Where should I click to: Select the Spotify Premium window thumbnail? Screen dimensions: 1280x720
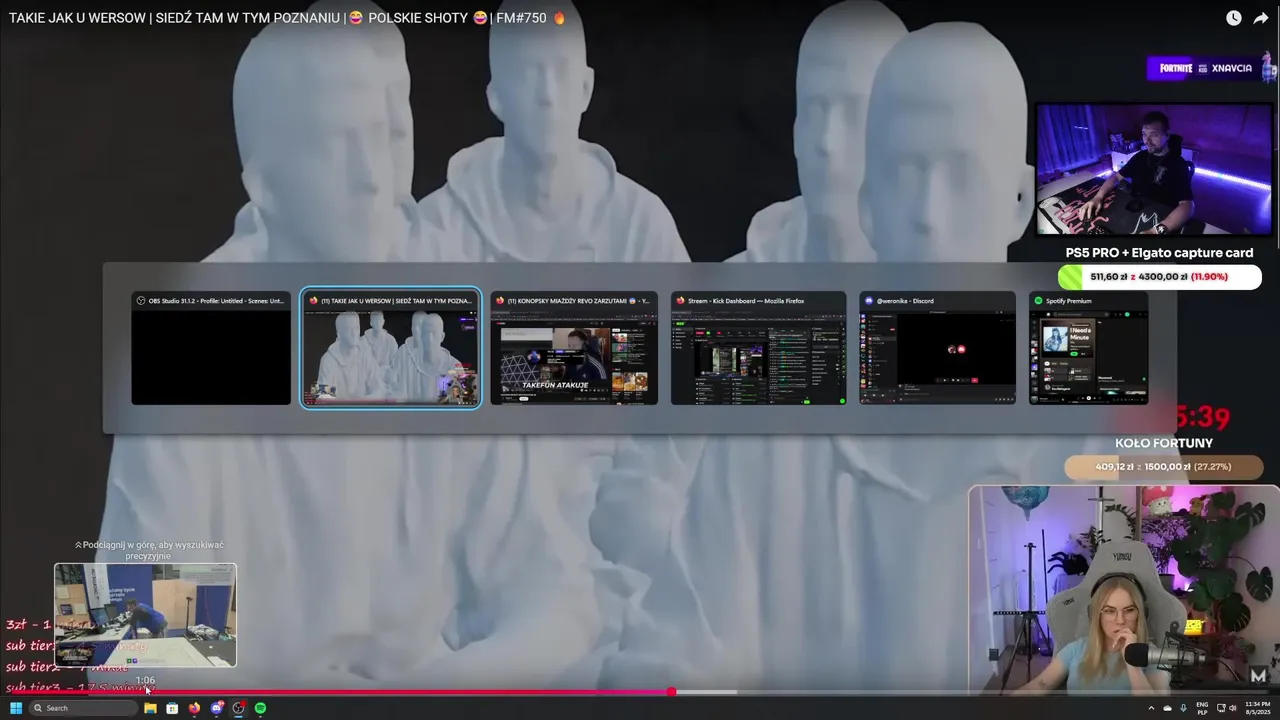click(x=1089, y=348)
